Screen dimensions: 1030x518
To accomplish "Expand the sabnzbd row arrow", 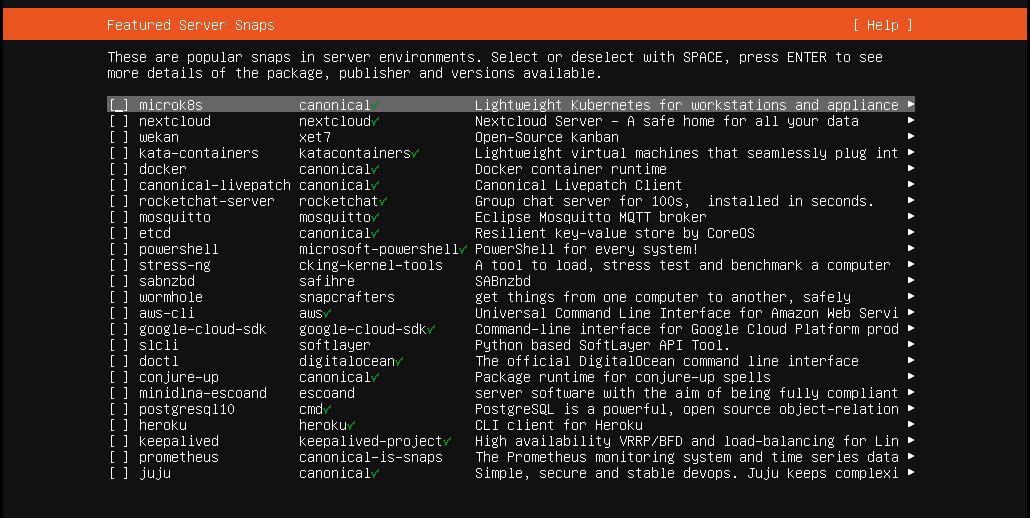I will (x=910, y=280).
